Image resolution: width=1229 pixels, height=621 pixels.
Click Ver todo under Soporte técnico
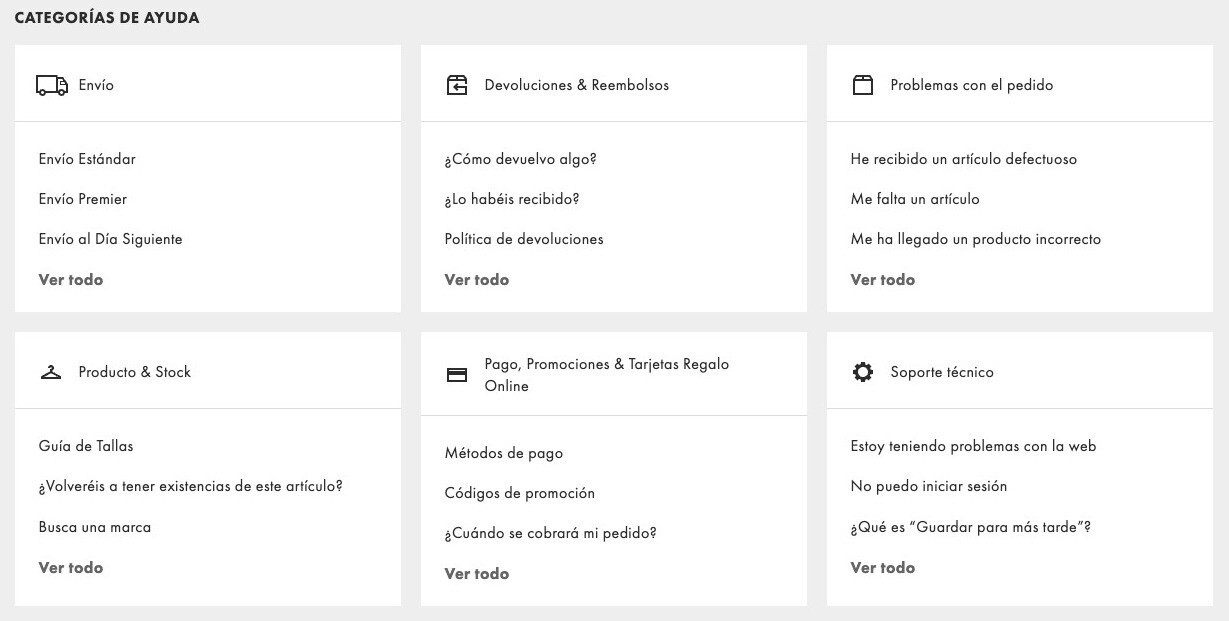pos(883,568)
